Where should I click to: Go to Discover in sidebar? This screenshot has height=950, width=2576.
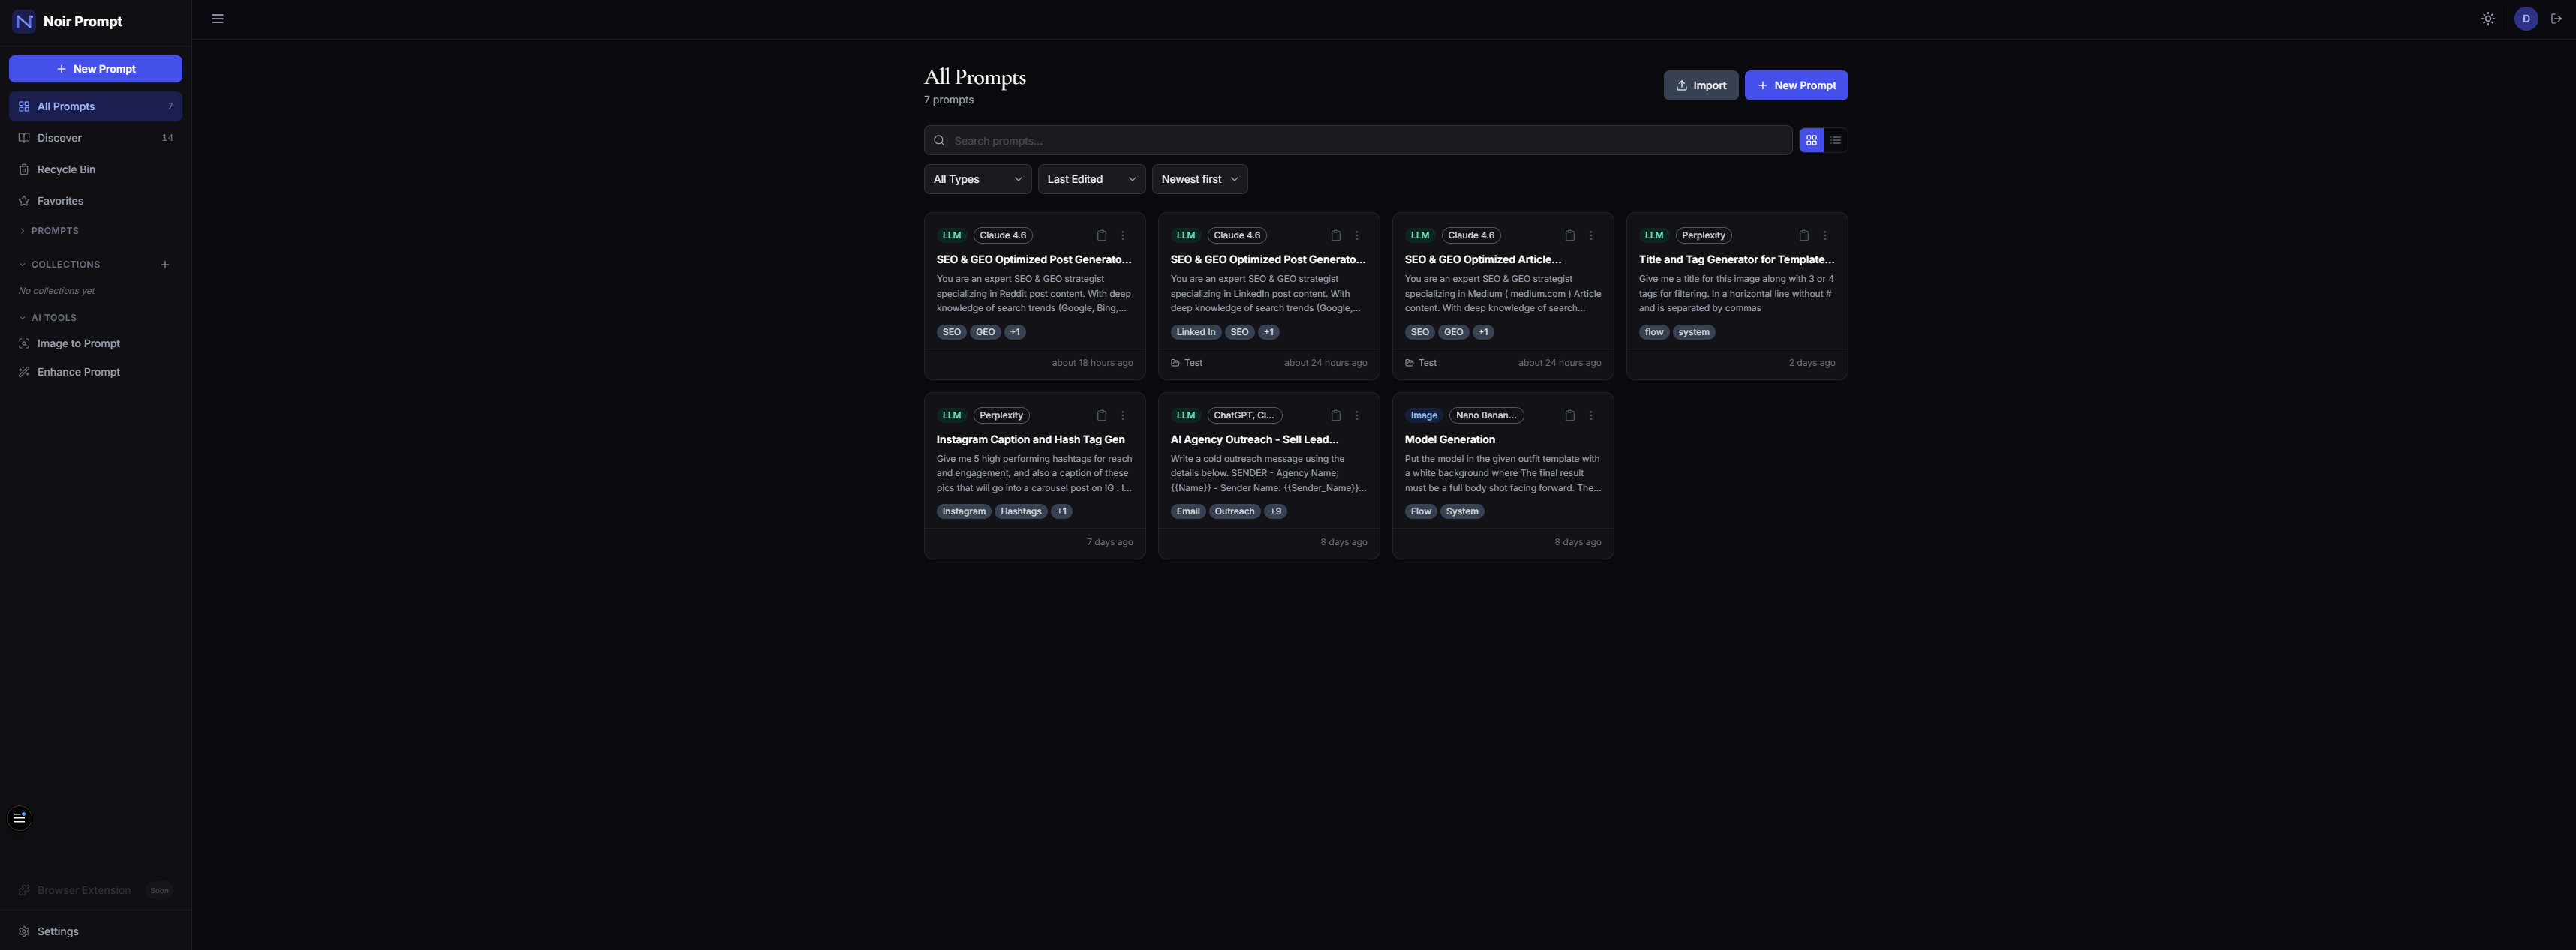coord(59,138)
